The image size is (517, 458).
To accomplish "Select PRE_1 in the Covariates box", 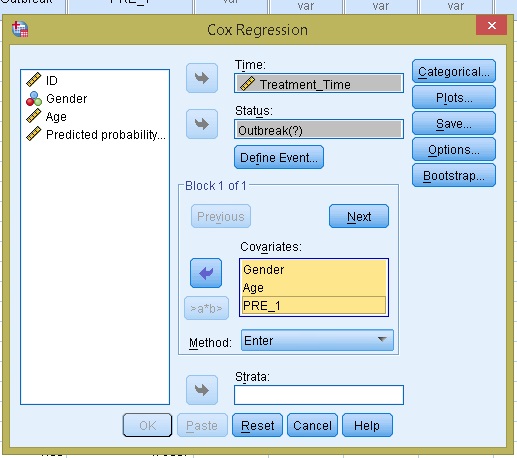I will 314,305.
